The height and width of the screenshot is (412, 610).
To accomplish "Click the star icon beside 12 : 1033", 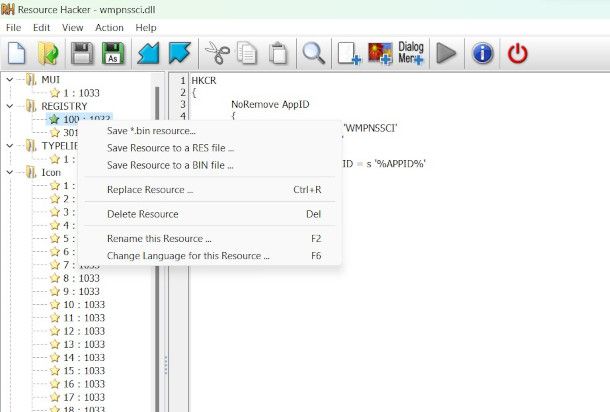I will [x=55, y=331].
